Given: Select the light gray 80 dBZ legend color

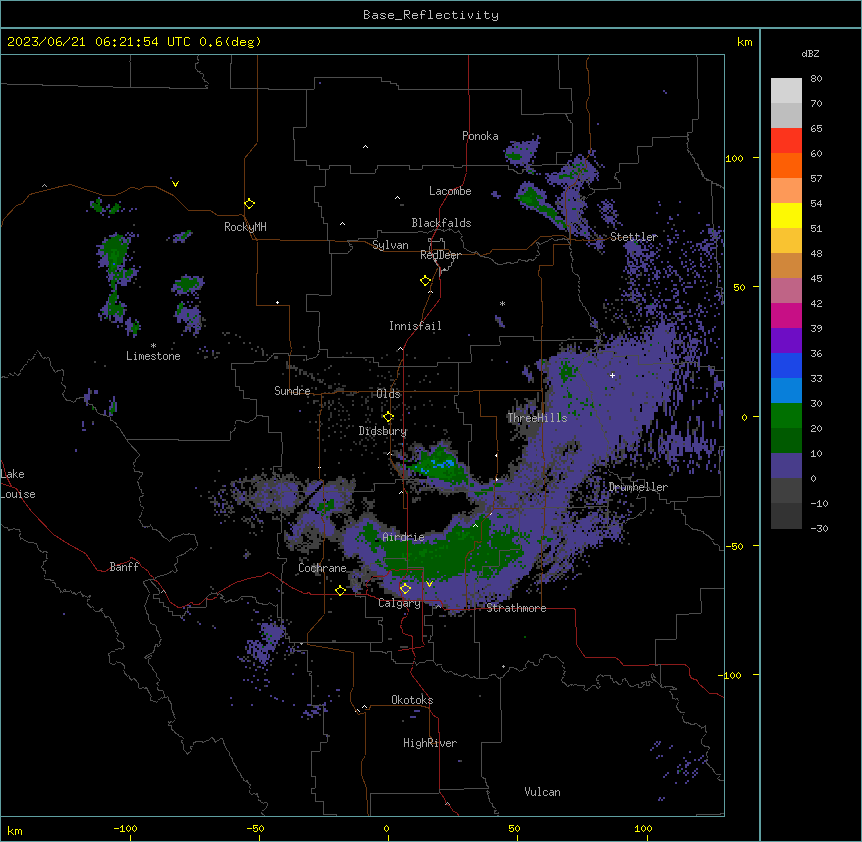Looking at the screenshot, I should [x=786, y=91].
